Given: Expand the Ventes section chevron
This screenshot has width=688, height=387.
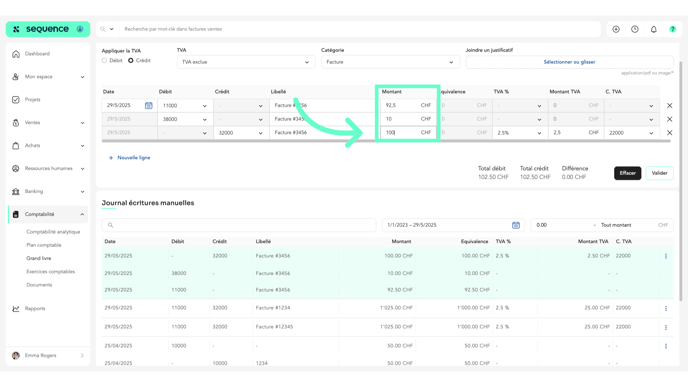Looking at the screenshot, I should (x=82, y=123).
